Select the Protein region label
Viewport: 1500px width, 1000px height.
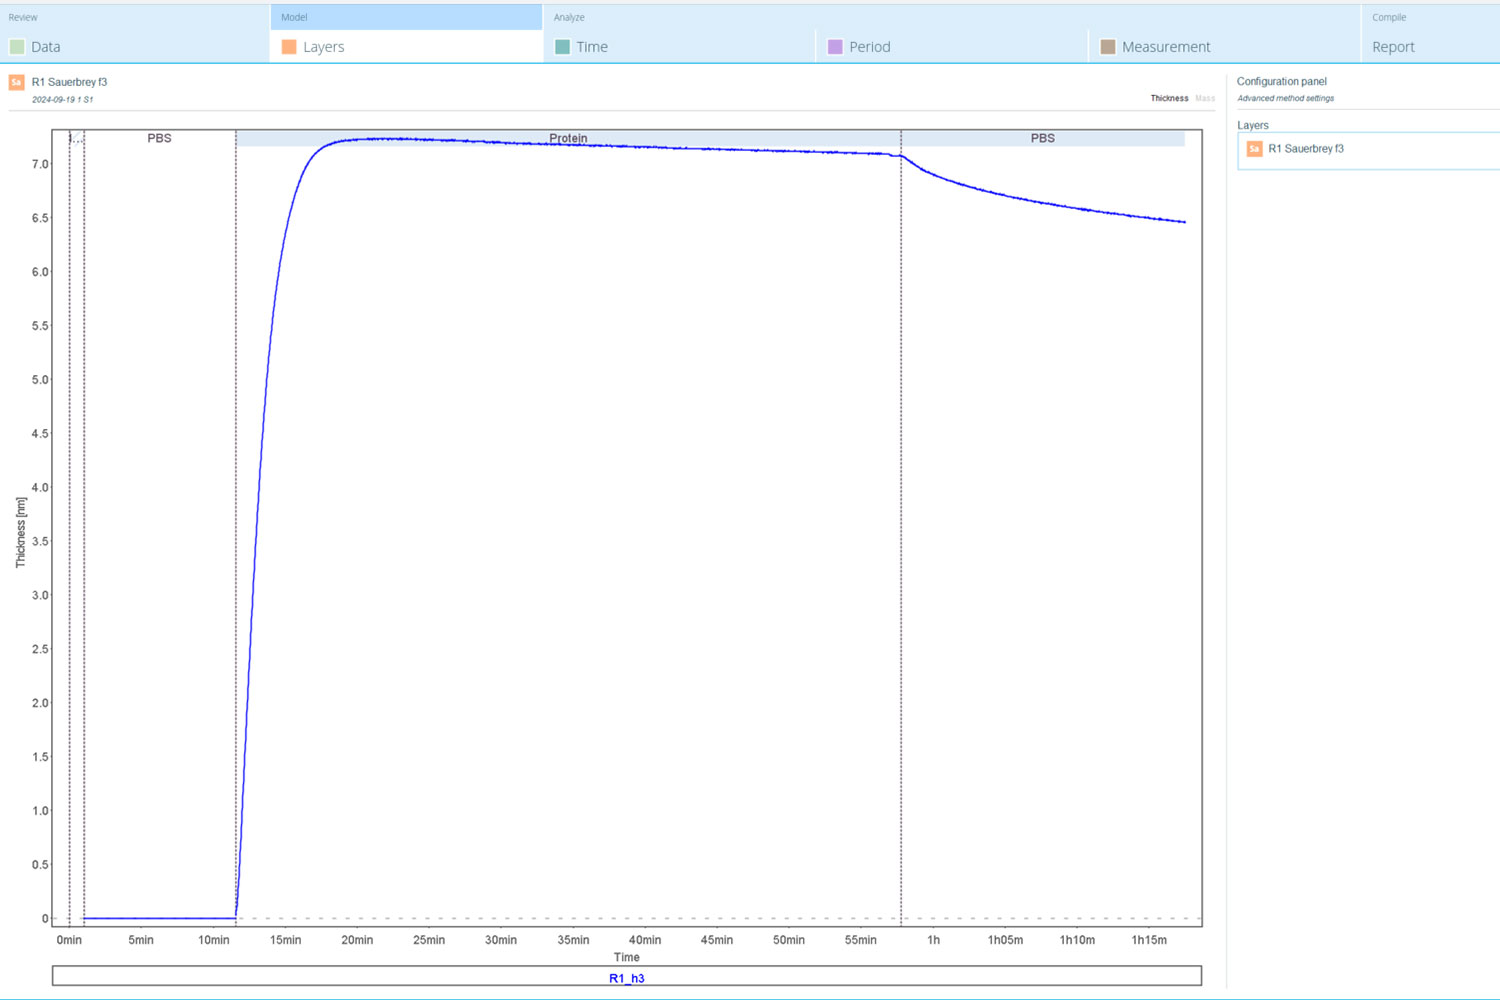click(568, 138)
